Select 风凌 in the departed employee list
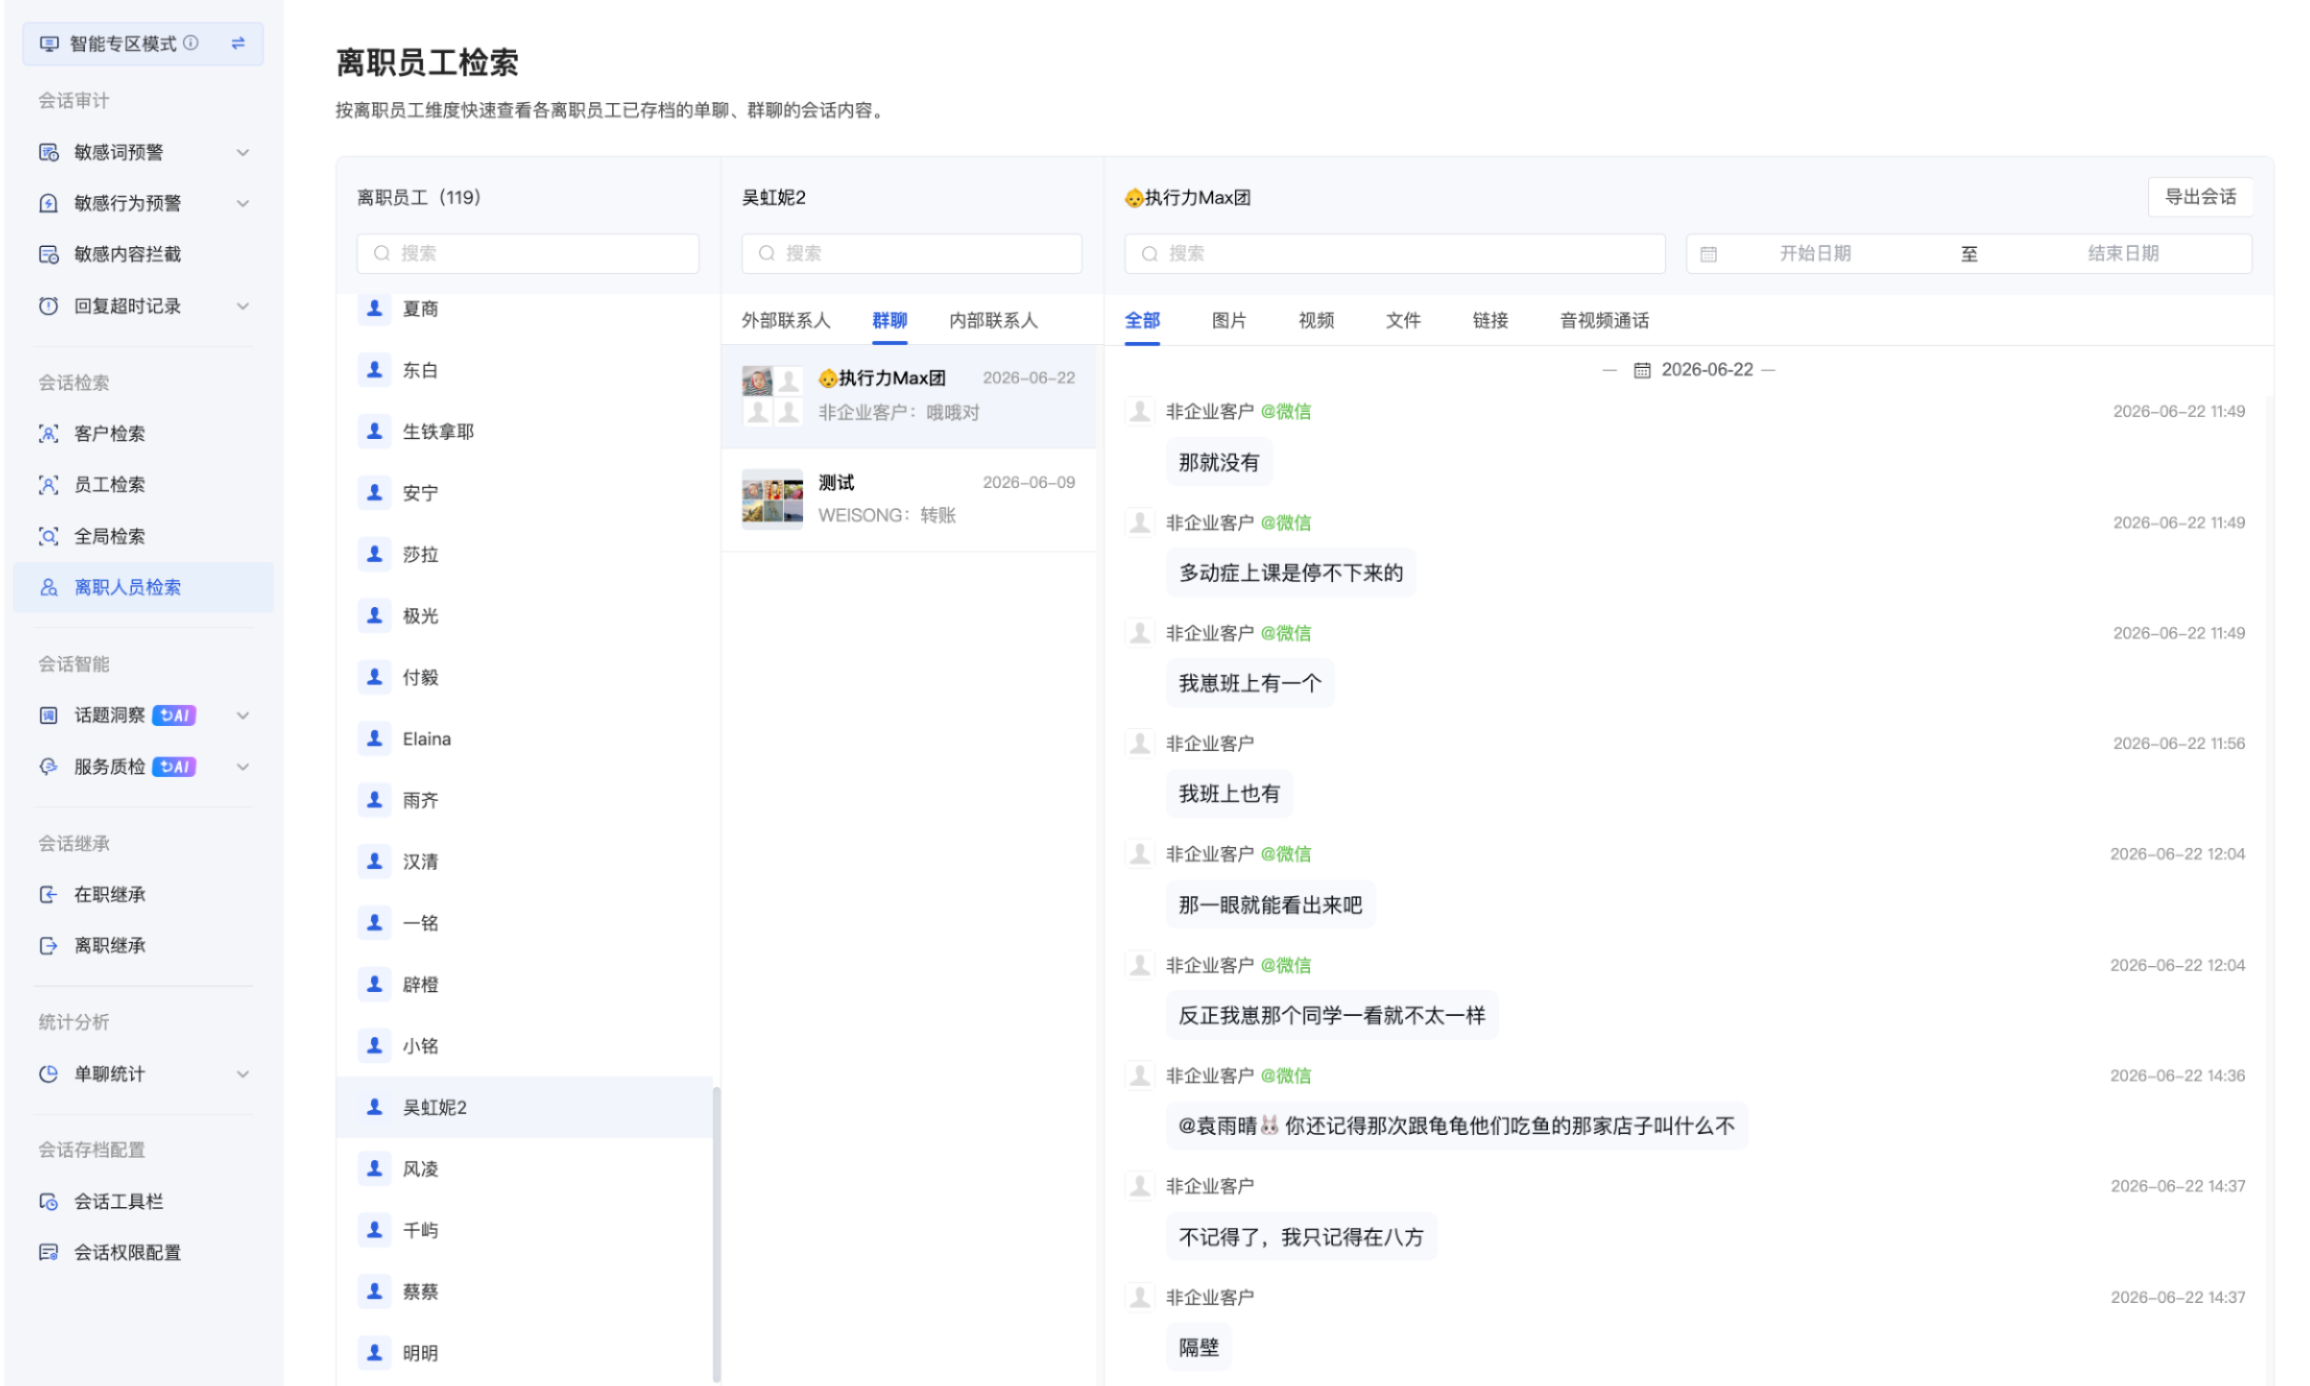 [x=524, y=1168]
